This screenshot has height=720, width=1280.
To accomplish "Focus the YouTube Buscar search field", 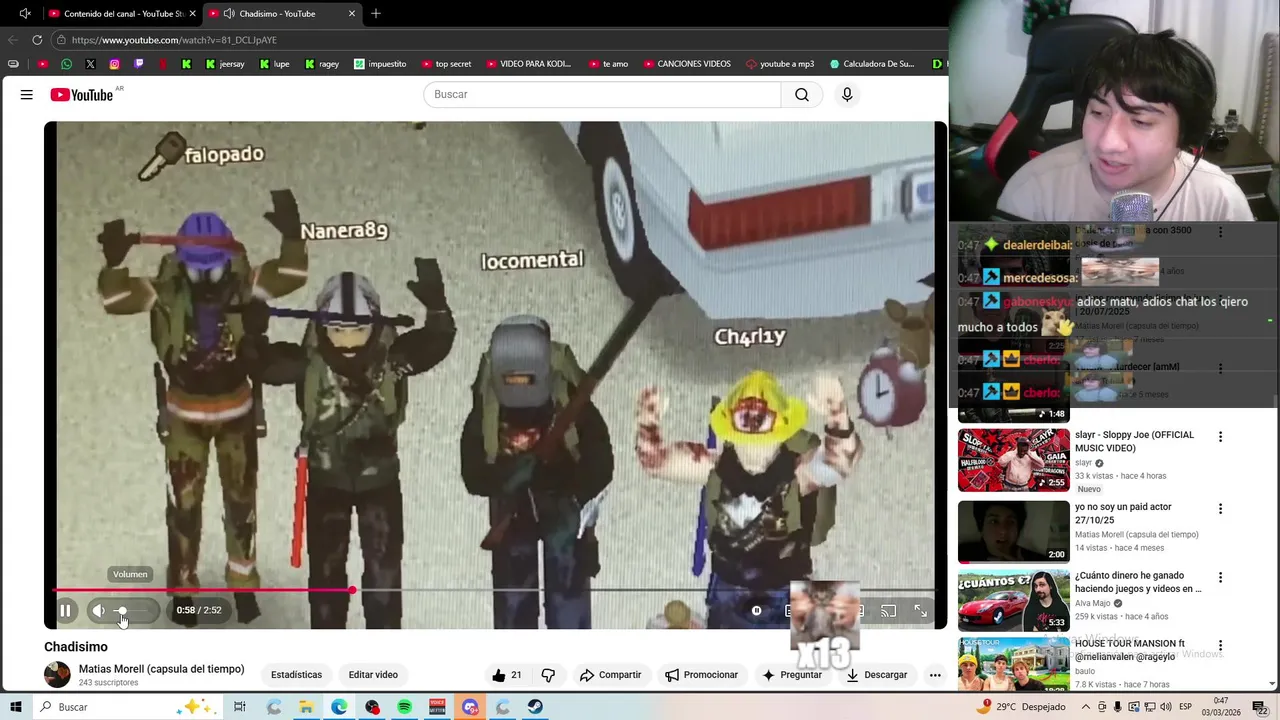I will (x=602, y=94).
